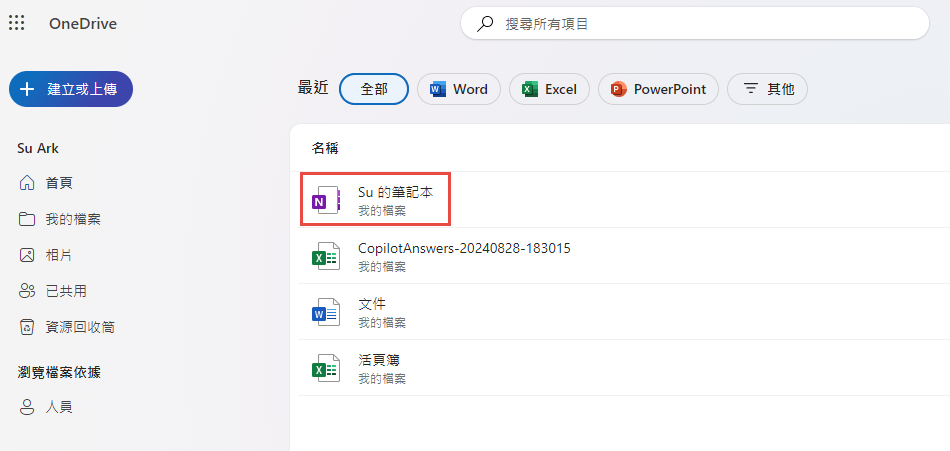Click the OneDrive title link
The width and height of the screenshot is (950, 451).
pyautogui.click(x=83, y=24)
